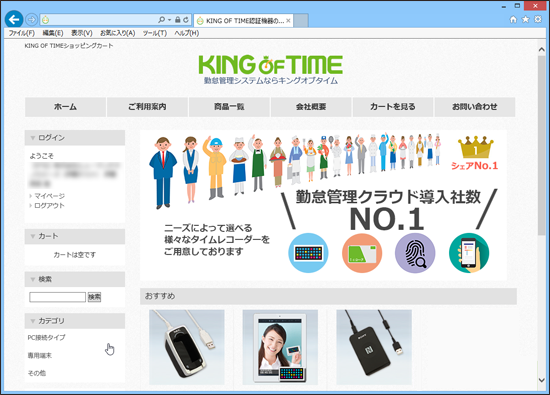
Task: Click the browser back arrow button
Action: click(14, 19)
